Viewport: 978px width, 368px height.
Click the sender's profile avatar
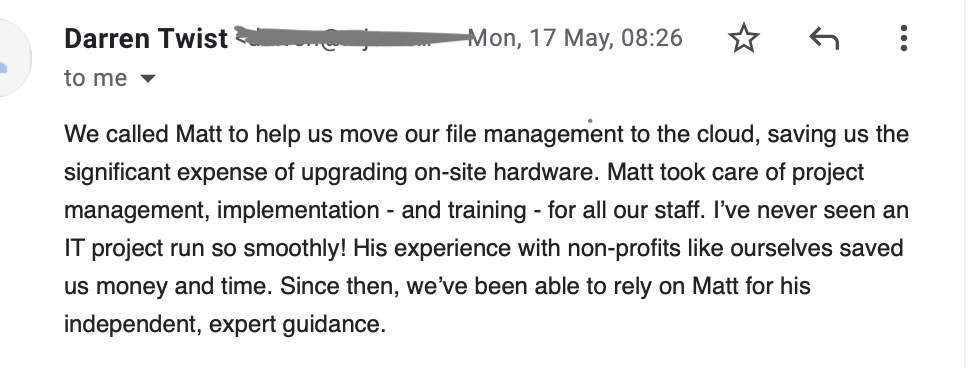(x=12, y=57)
